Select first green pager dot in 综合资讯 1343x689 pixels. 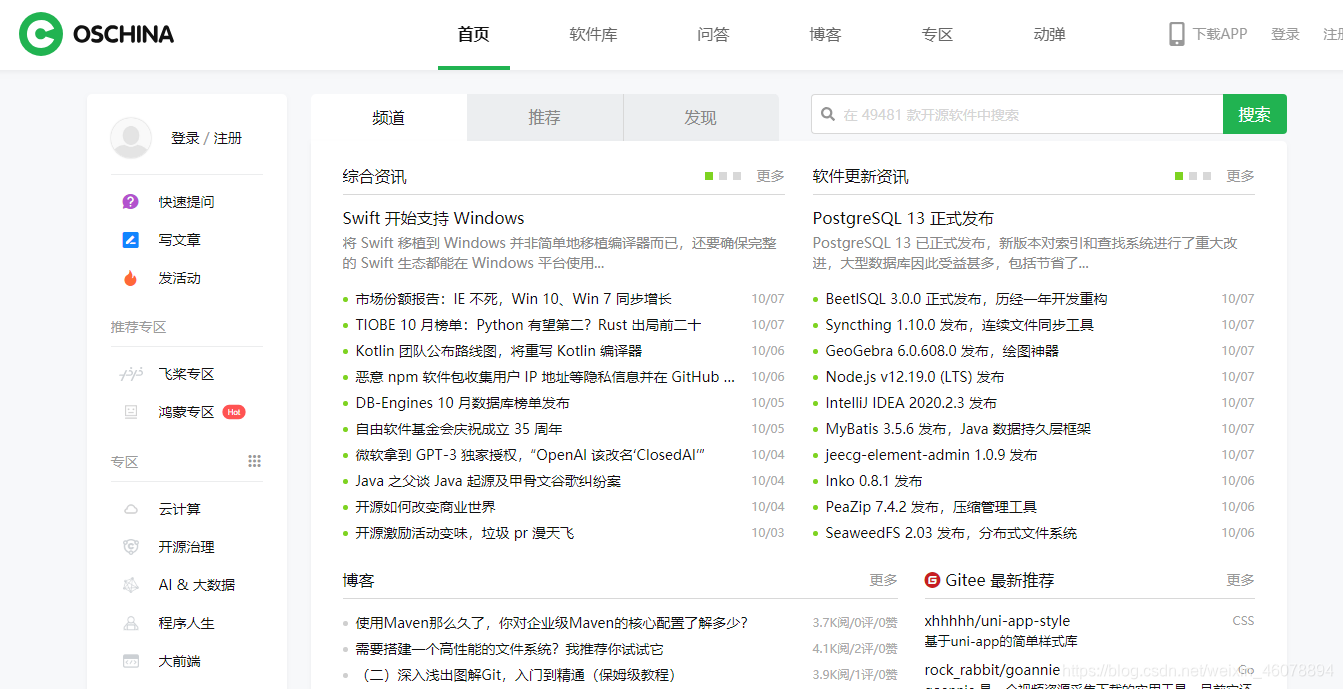(709, 176)
